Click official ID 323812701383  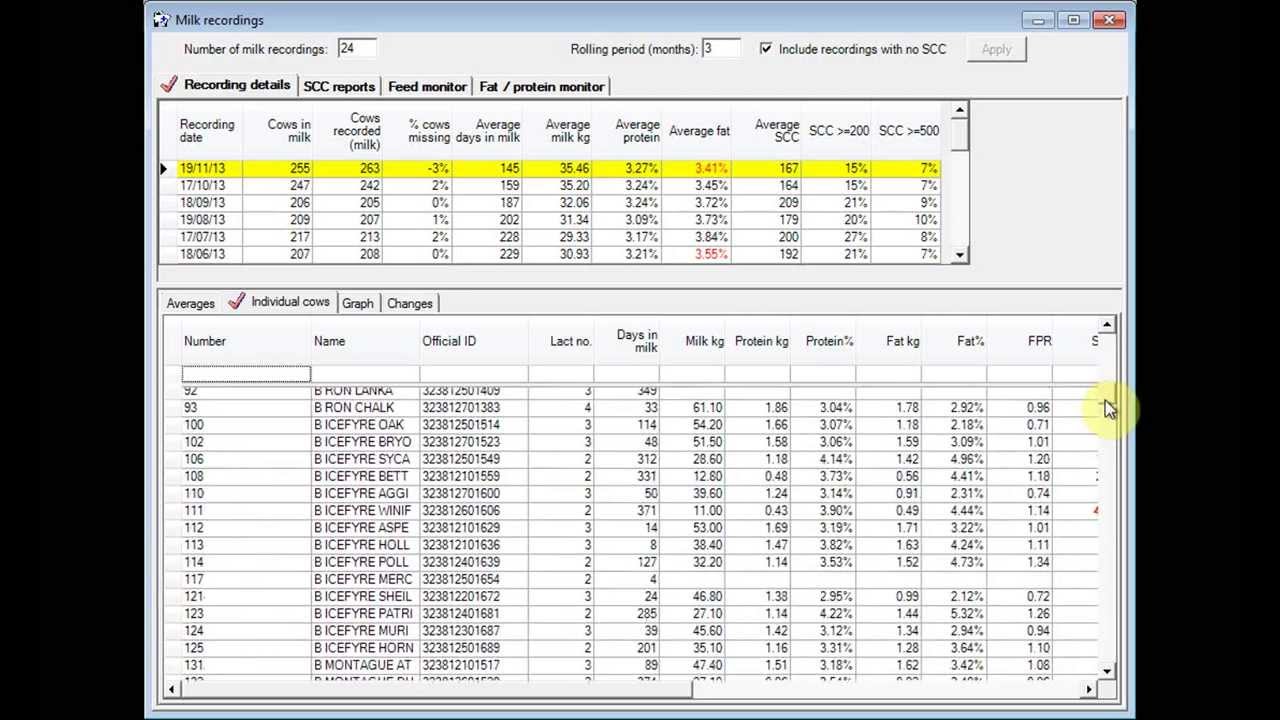(x=461, y=408)
